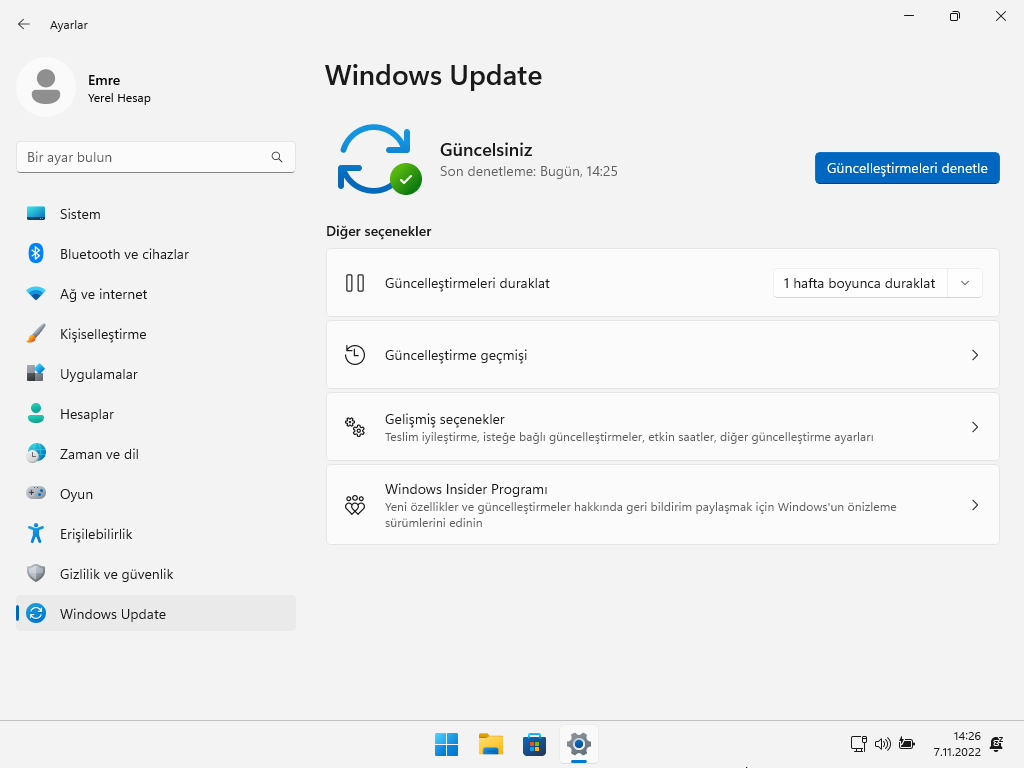Open Güncelleştirme geçmişi chevron
Viewport: 1024px width, 768px height.
click(x=975, y=355)
